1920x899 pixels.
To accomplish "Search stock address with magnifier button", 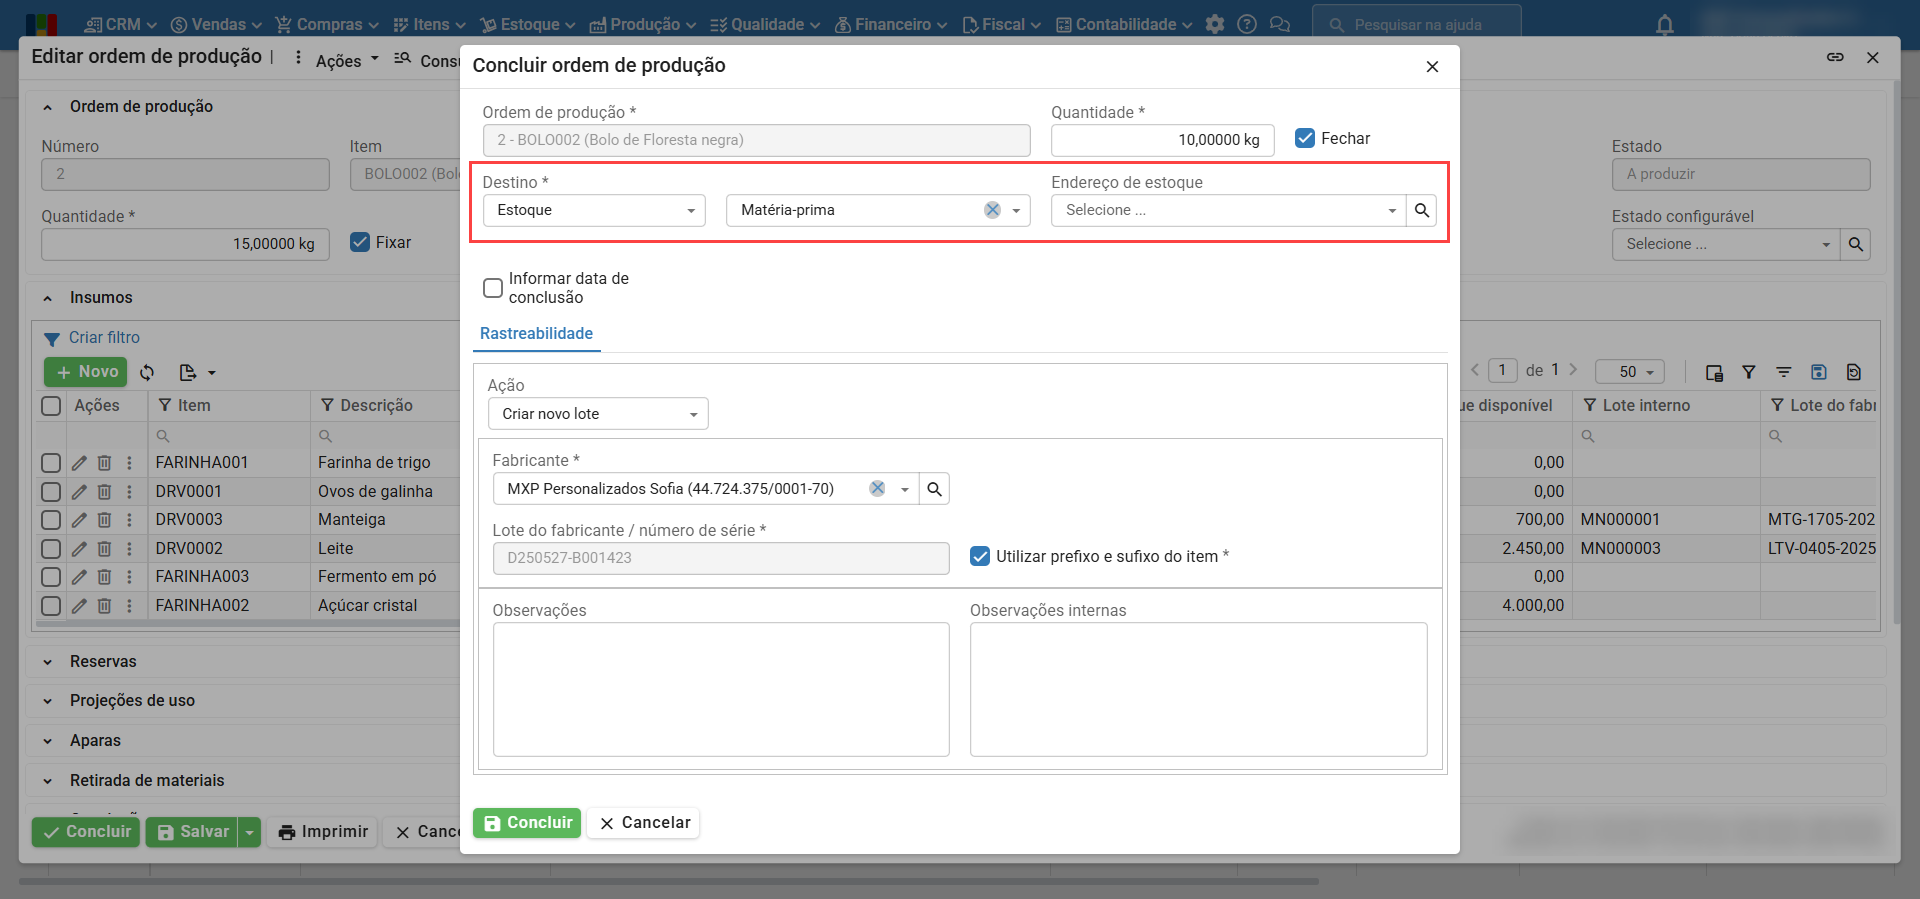I will (x=1421, y=210).
